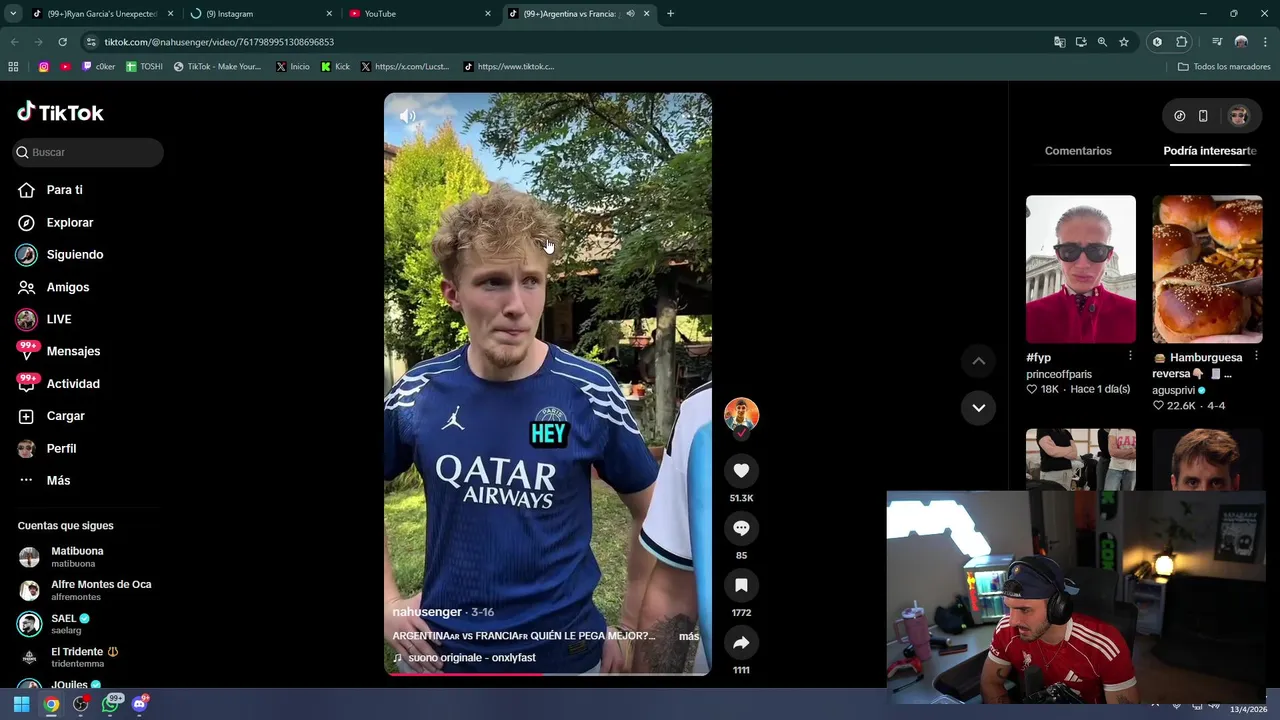The image size is (1280, 720).
Task: Go to next video with down chevron
Action: [978, 408]
